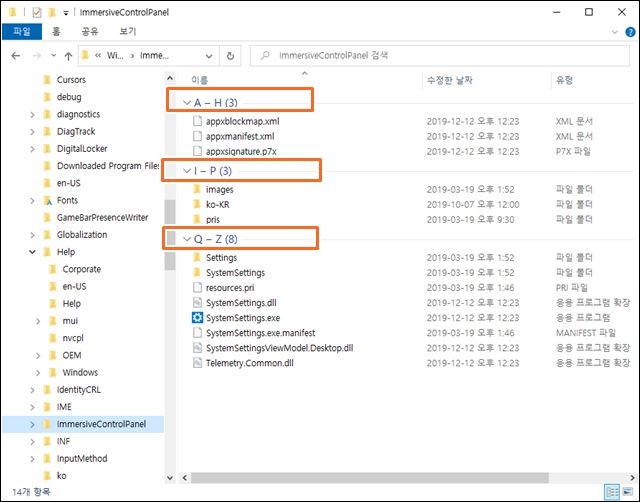640x502 pixels.
Task: Click the ImmersiveControlPanel search box
Action: click(440, 56)
